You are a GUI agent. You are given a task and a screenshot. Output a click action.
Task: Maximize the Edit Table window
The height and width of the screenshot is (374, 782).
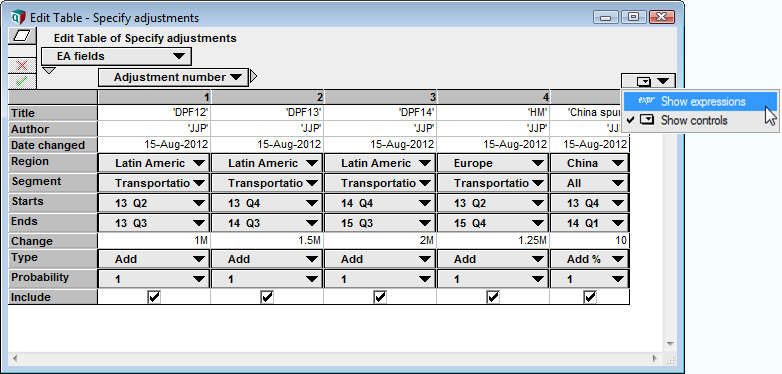click(x=633, y=17)
